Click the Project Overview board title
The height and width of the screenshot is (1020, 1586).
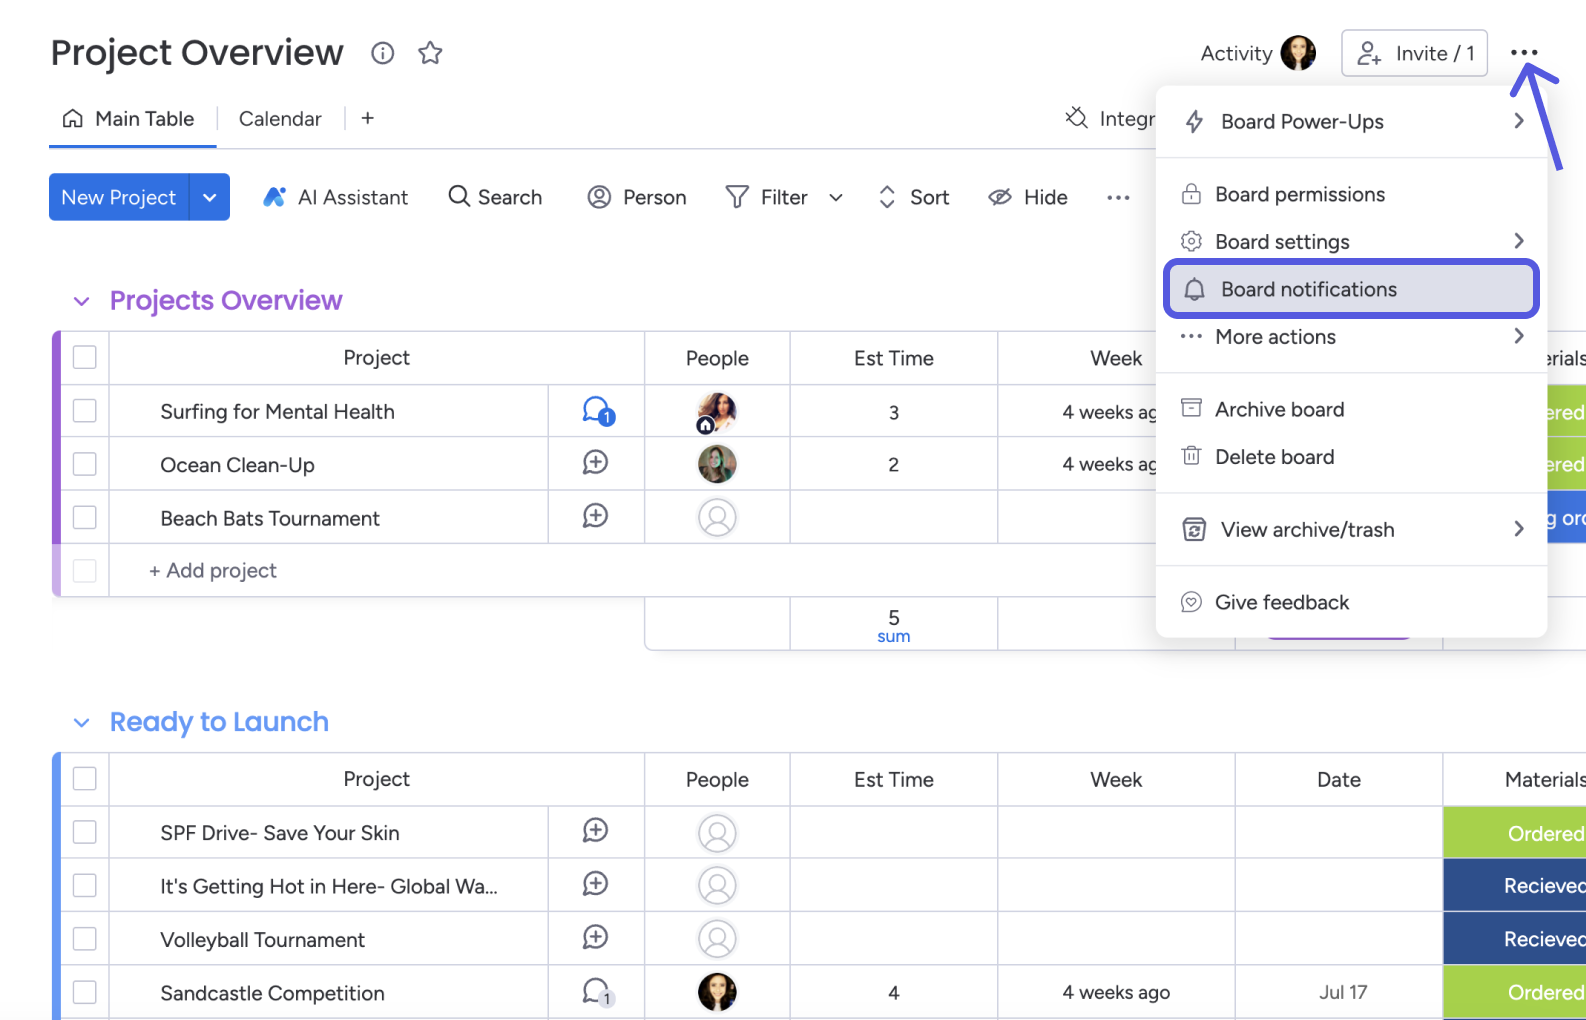(197, 53)
